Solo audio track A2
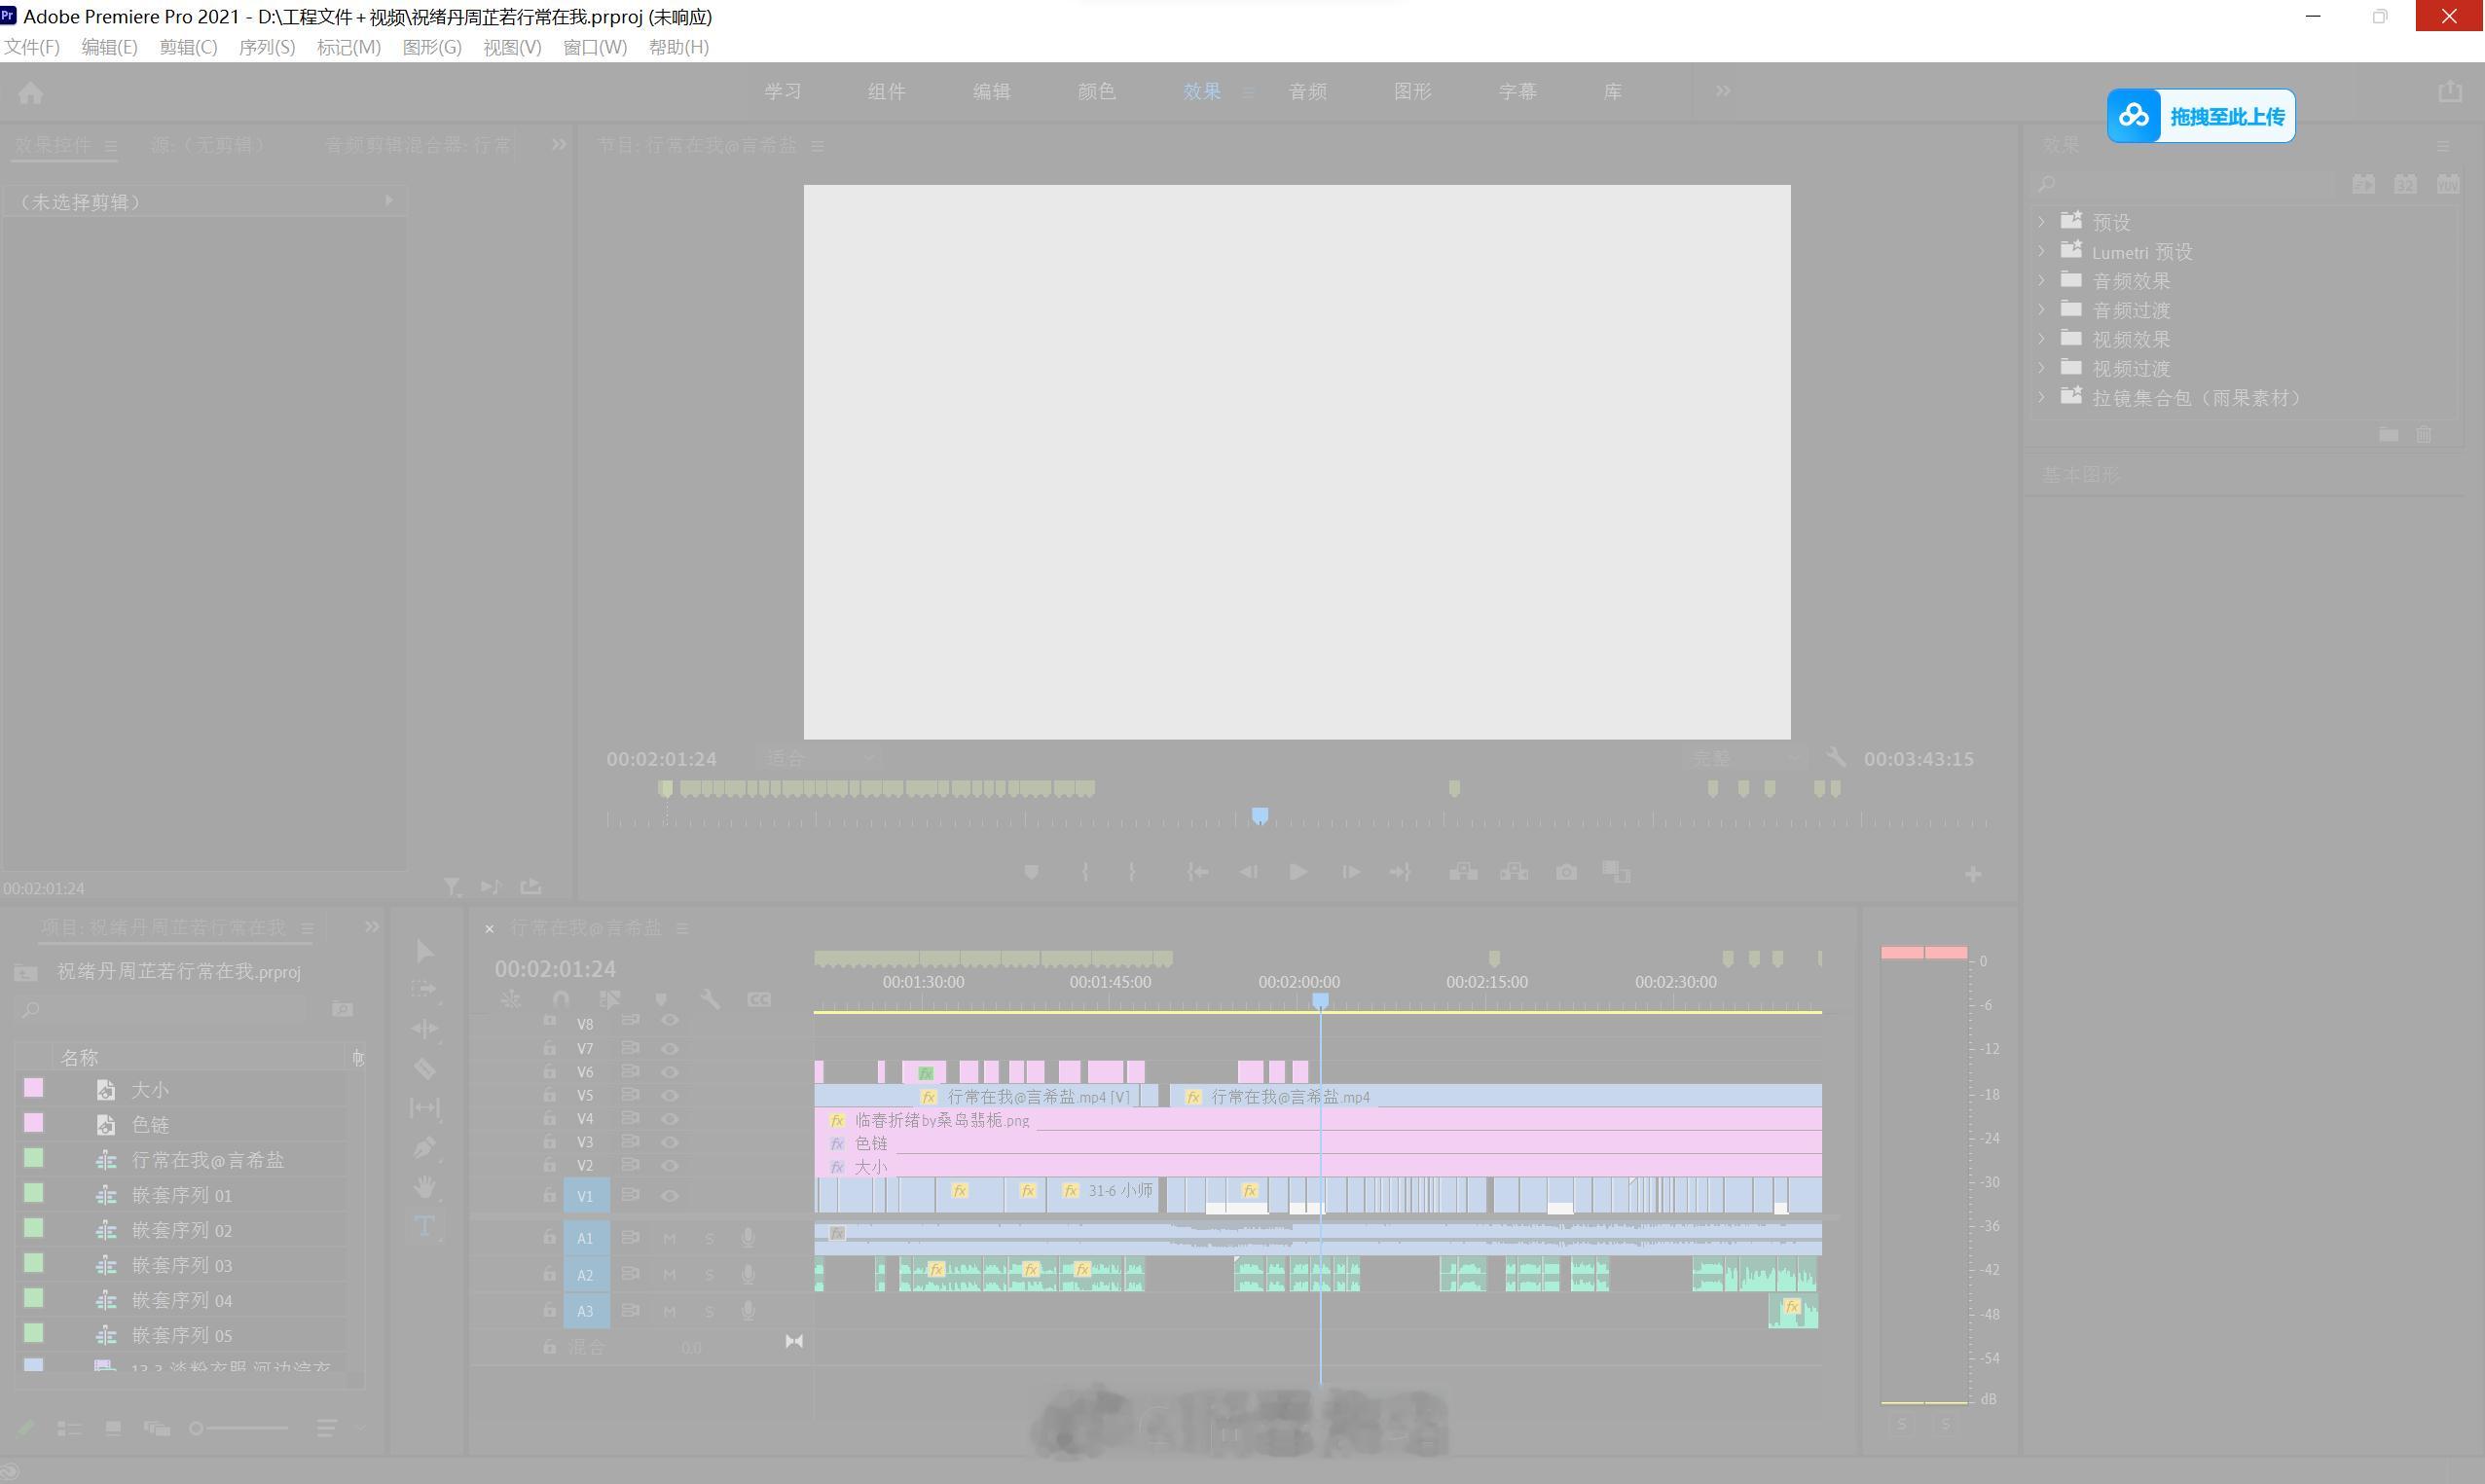The width and height of the screenshot is (2485, 1484). click(x=709, y=1275)
